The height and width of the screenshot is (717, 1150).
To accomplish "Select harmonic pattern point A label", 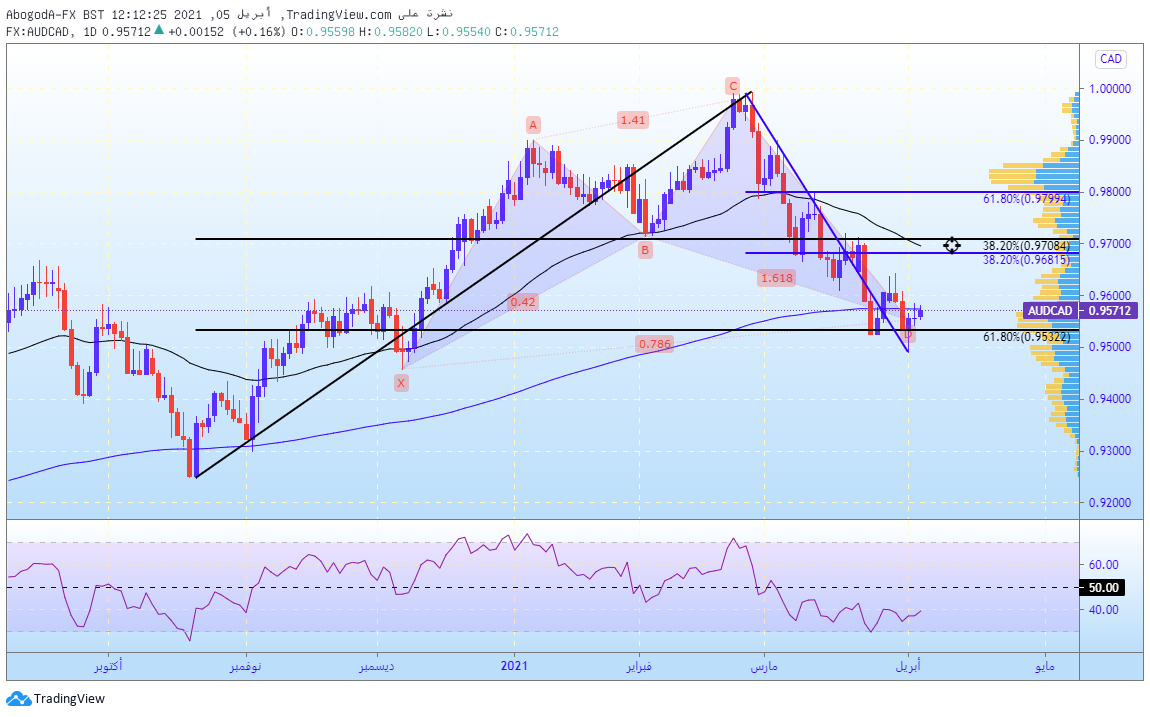I will pyautogui.click(x=533, y=125).
